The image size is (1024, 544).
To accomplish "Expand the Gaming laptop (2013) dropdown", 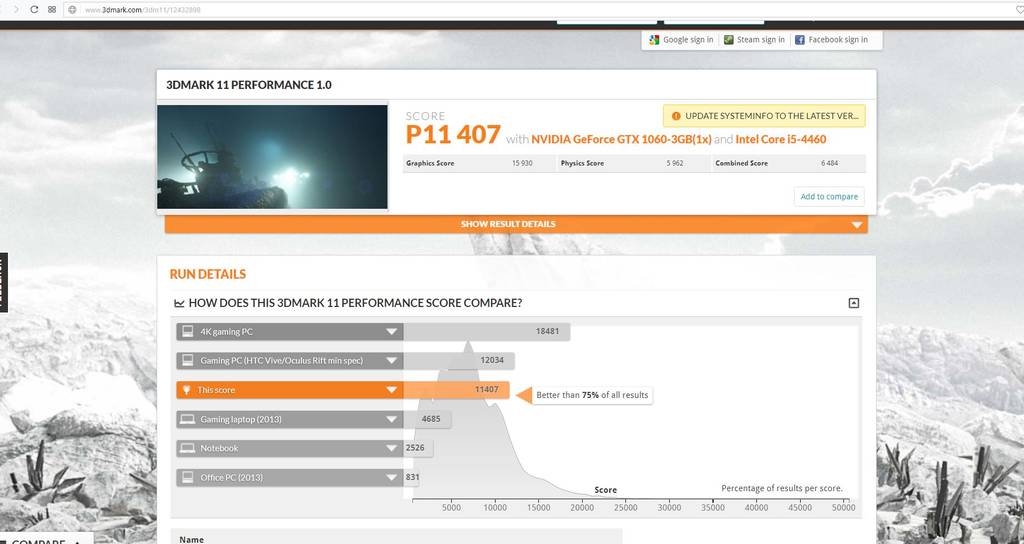I will pyautogui.click(x=391, y=419).
